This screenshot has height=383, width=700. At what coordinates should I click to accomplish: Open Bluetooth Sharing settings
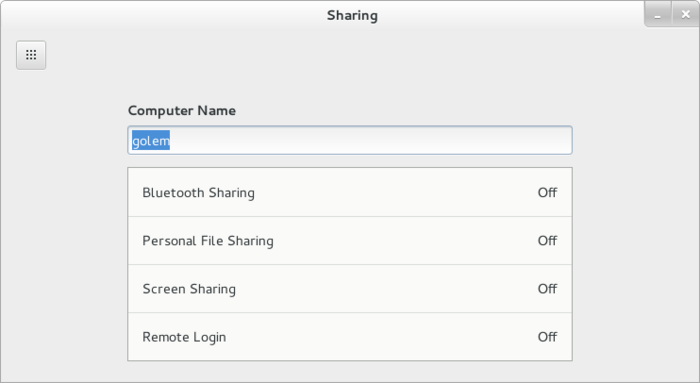click(350, 192)
